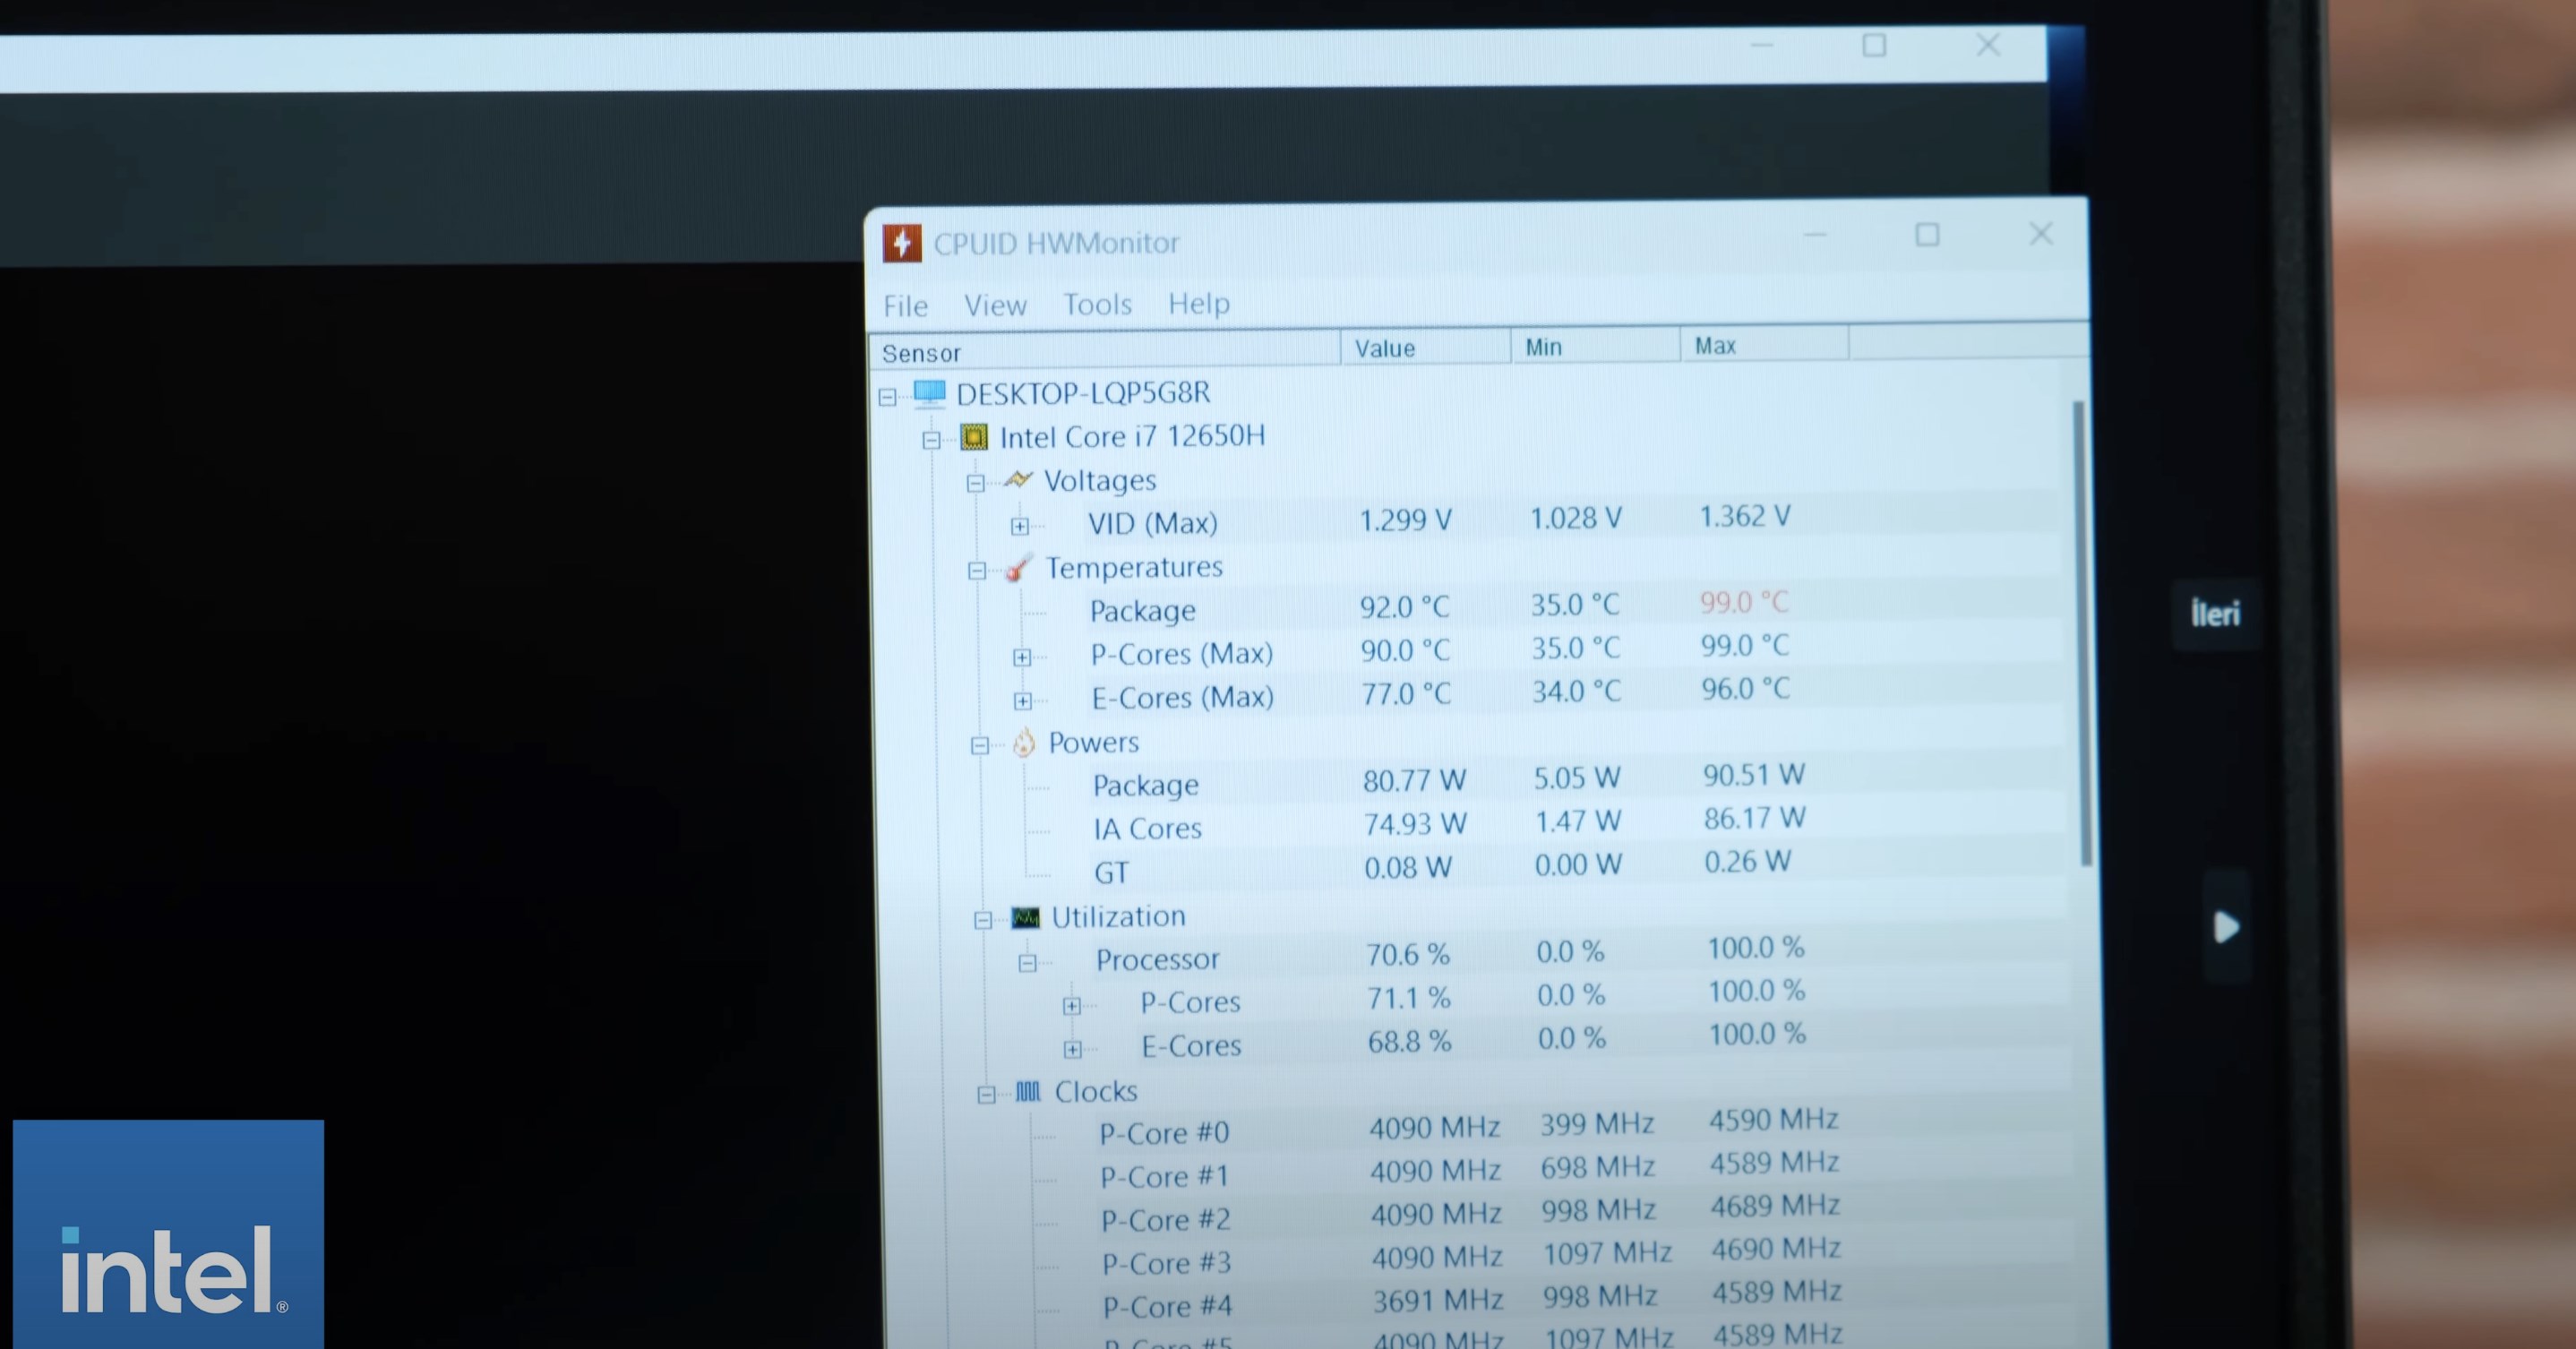Open the View menu
The height and width of the screenshot is (1349, 2576).
point(995,305)
